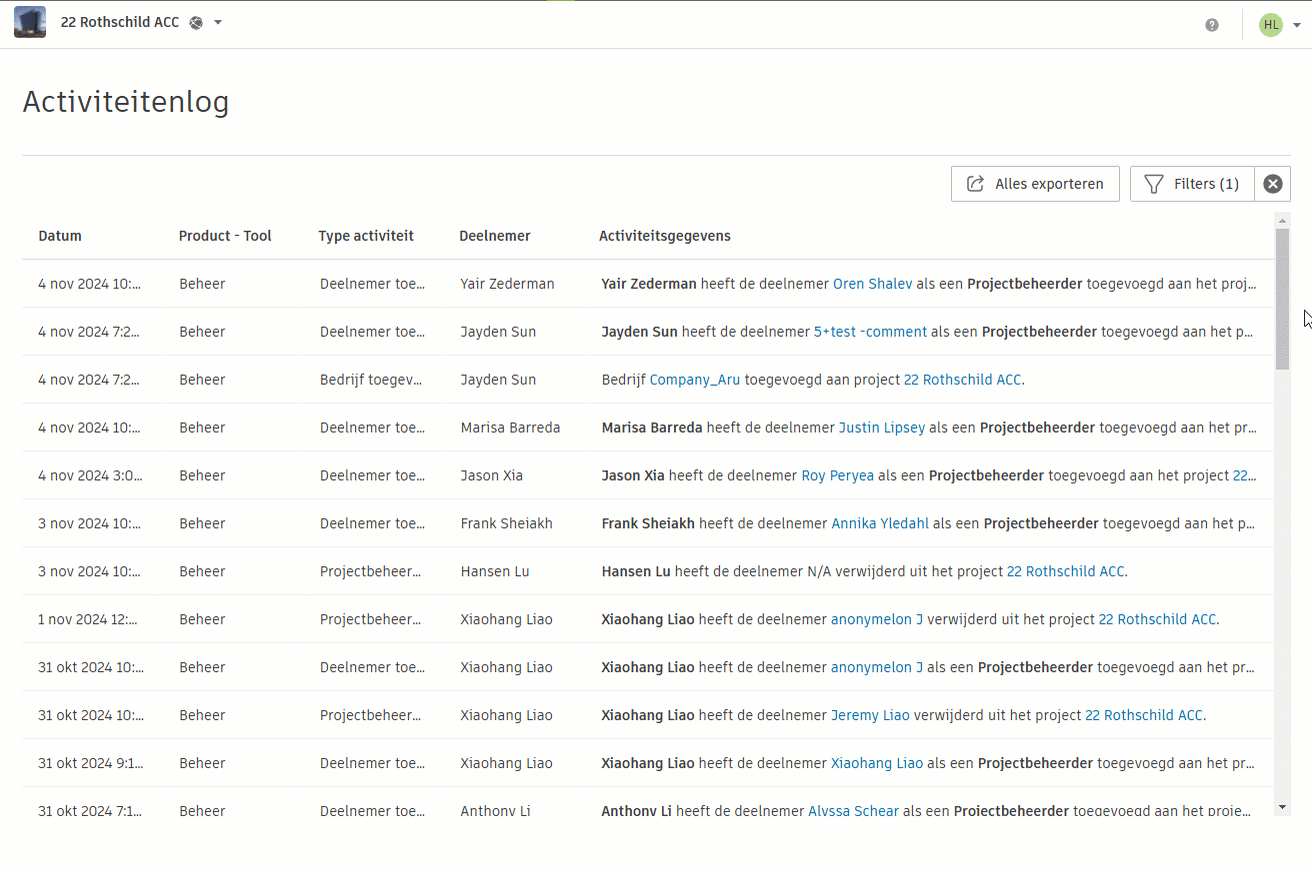The image size is (1312, 871).
Task: Click the Deelnemer column header
Action: (x=495, y=236)
